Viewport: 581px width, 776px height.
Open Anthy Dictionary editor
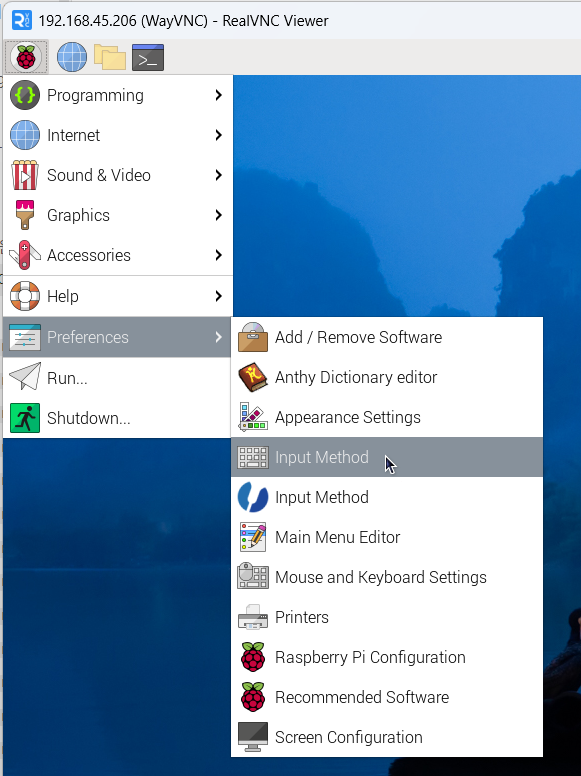tap(387, 377)
